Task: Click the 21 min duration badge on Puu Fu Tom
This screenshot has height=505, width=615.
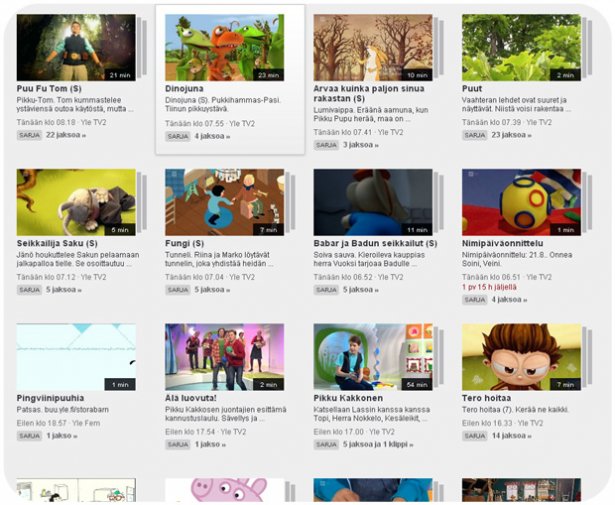Action: [x=120, y=75]
